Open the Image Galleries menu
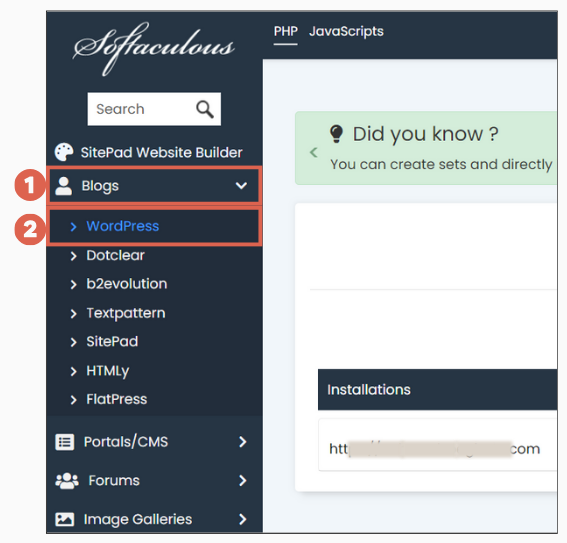 [x=154, y=520]
